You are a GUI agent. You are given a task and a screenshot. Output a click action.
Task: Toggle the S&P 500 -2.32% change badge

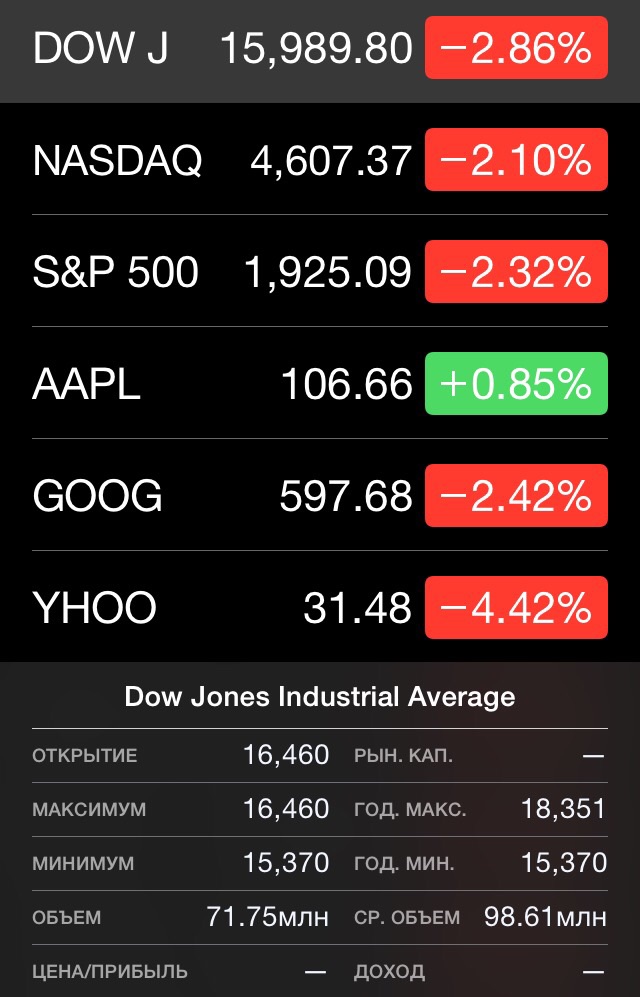click(516, 272)
